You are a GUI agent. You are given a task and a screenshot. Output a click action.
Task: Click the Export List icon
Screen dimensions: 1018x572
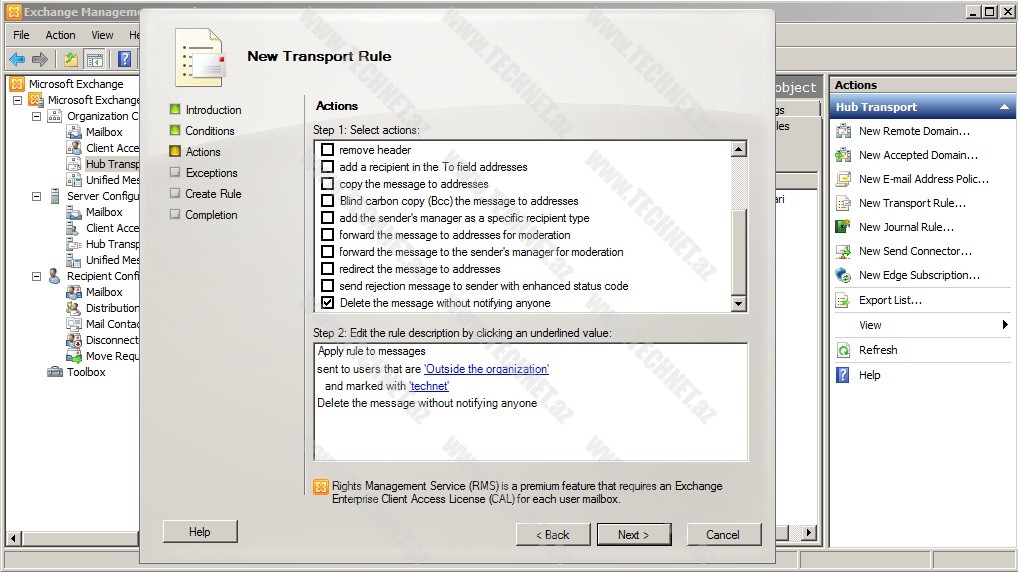point(843,300)
